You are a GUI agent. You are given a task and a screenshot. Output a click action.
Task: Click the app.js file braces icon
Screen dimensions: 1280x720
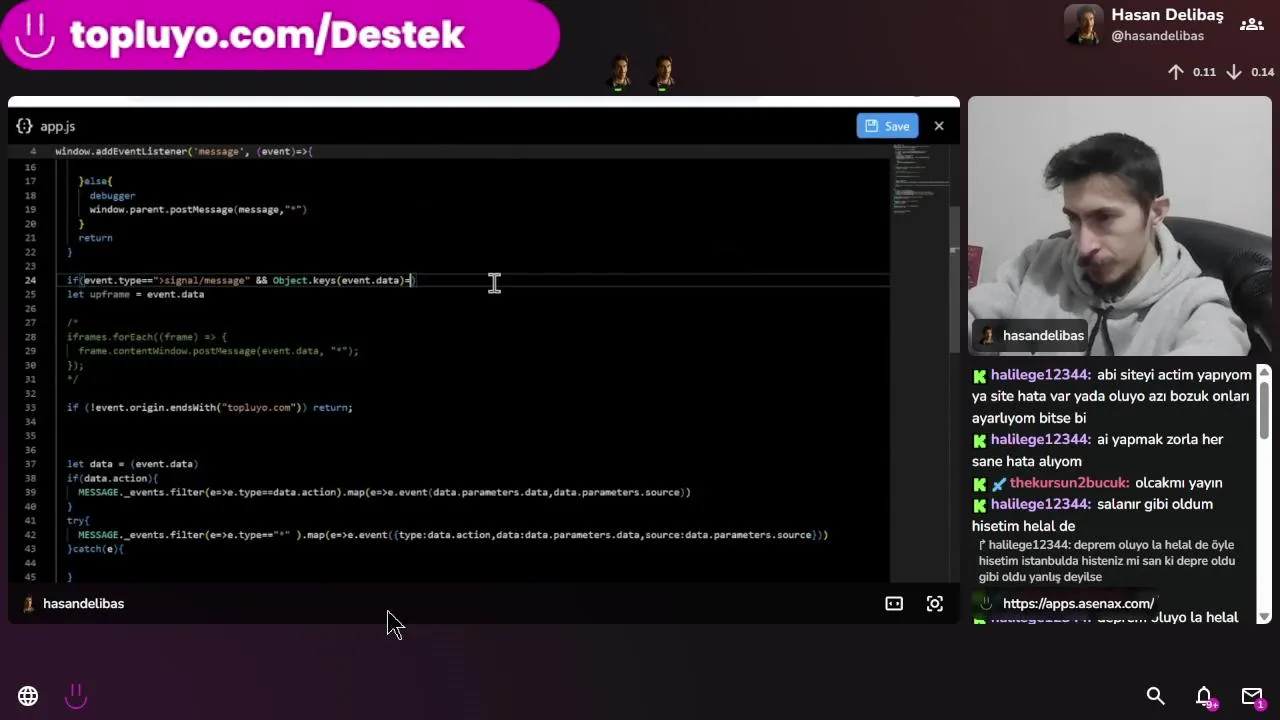[25, 126]
